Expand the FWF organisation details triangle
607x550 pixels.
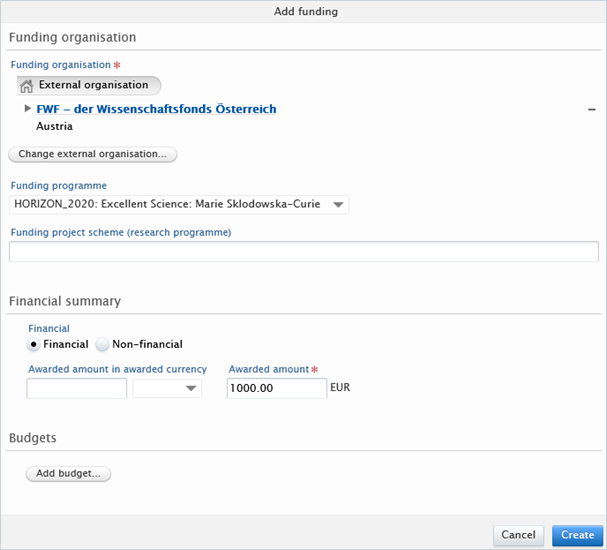tap(27, 108)
